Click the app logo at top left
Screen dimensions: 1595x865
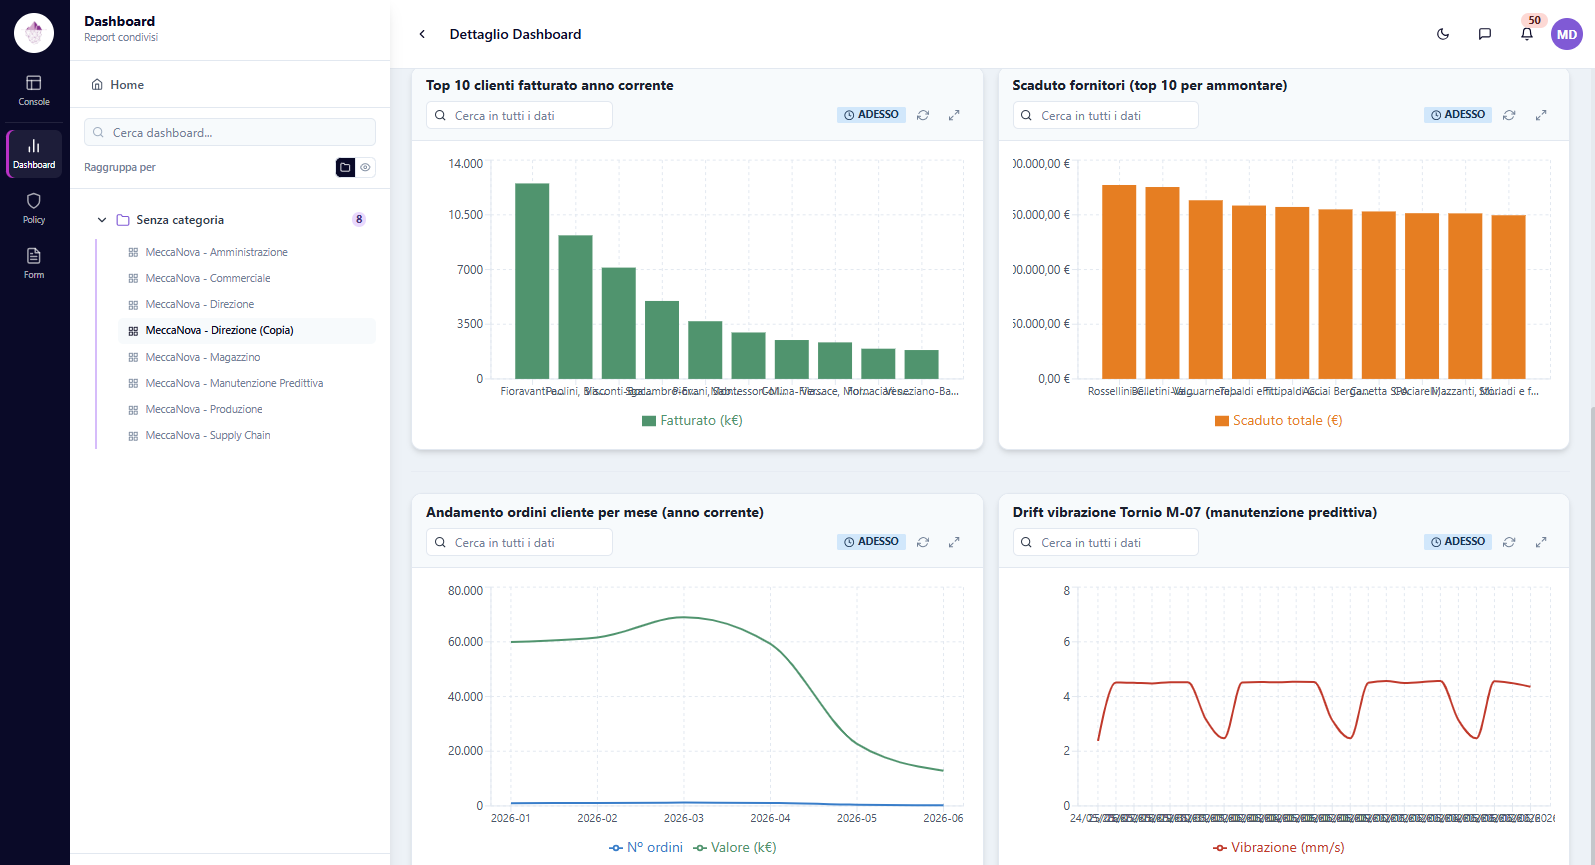pyautogui.click(x=34, y=33)
